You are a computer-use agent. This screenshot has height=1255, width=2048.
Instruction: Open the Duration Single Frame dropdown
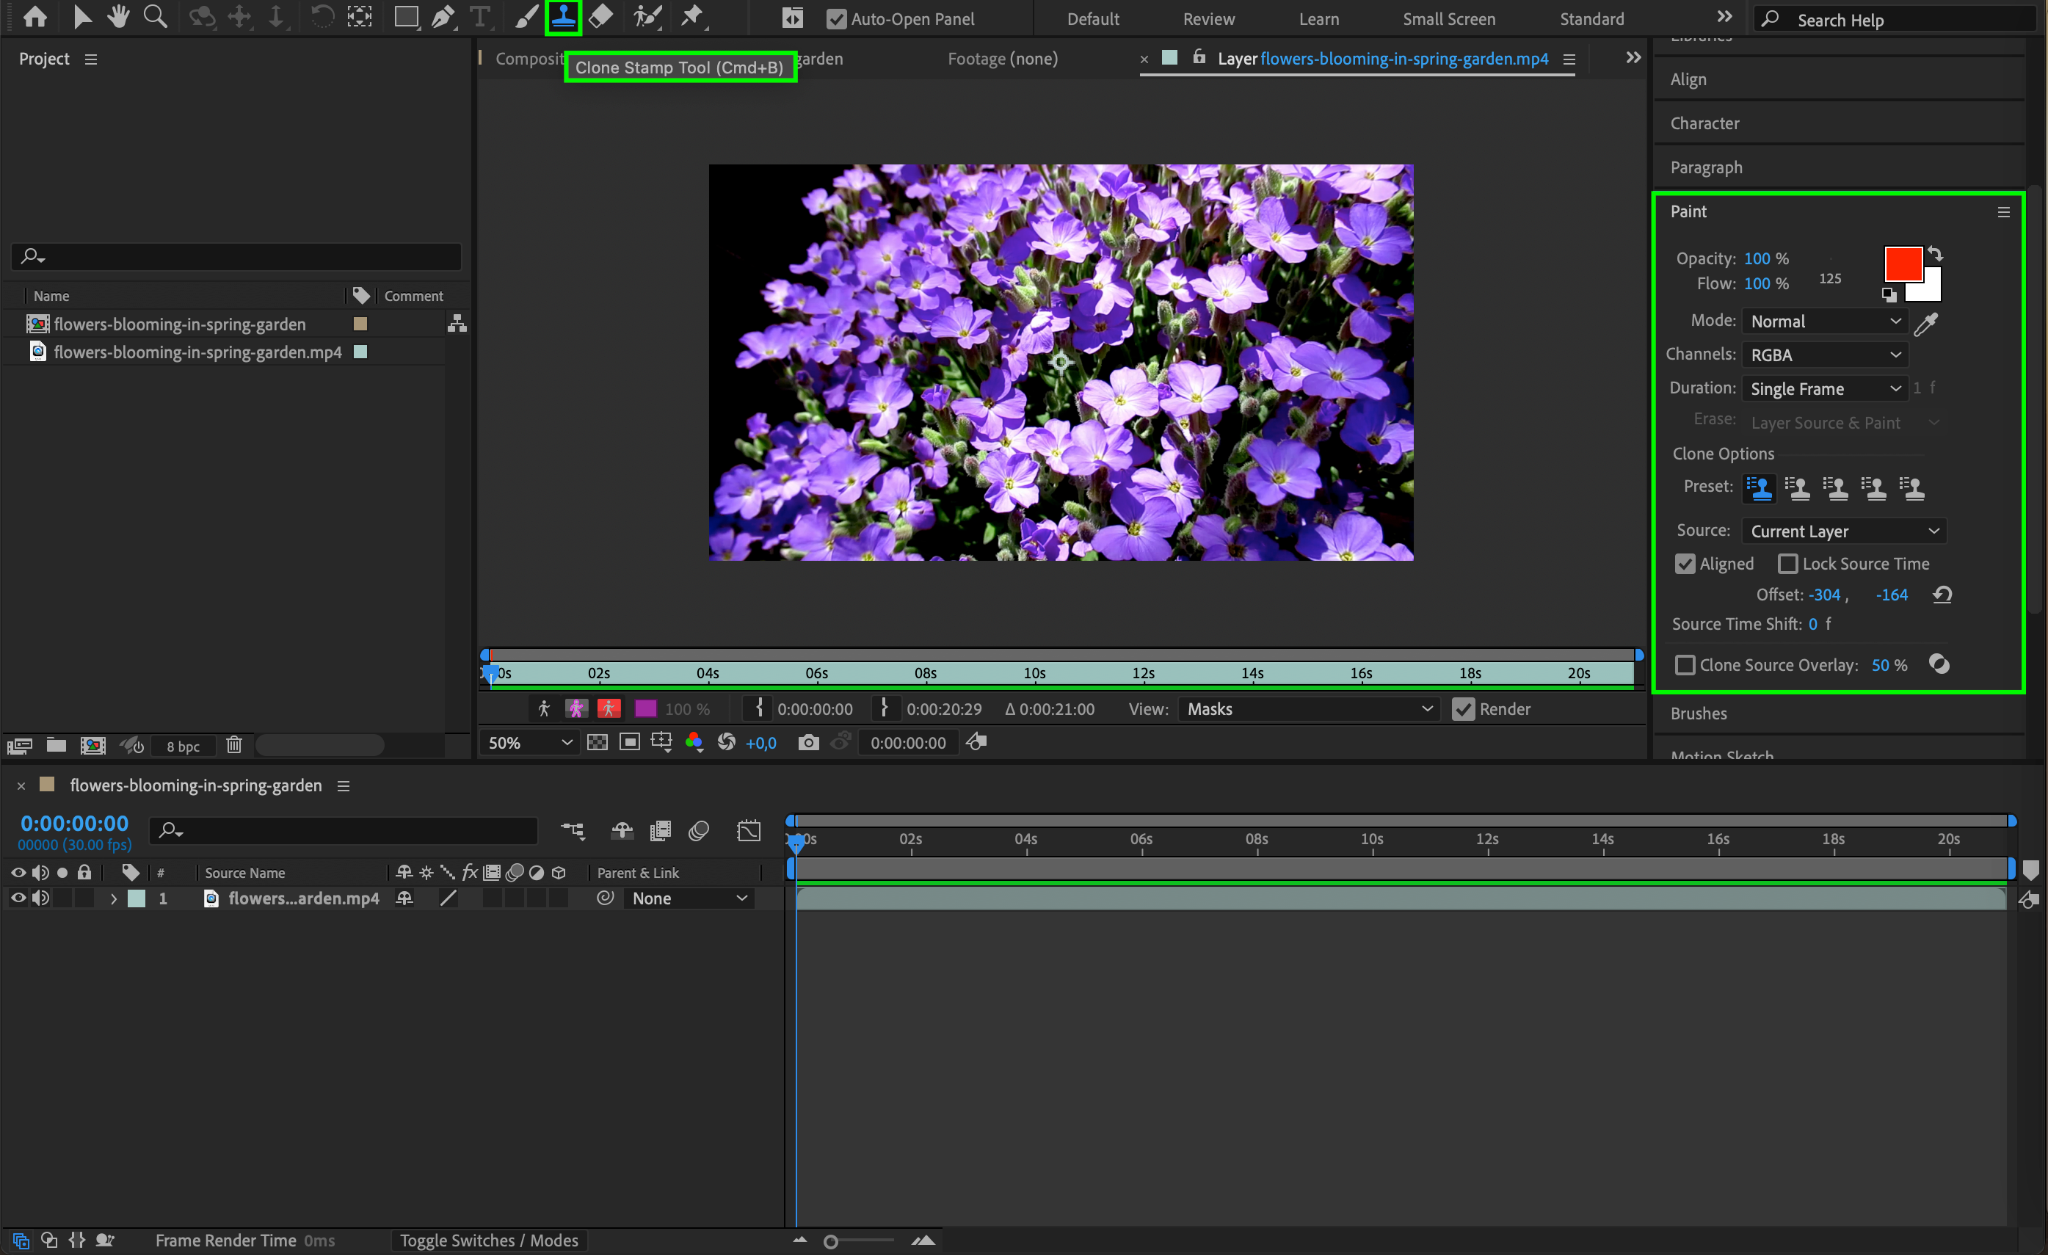(1824, 388)
